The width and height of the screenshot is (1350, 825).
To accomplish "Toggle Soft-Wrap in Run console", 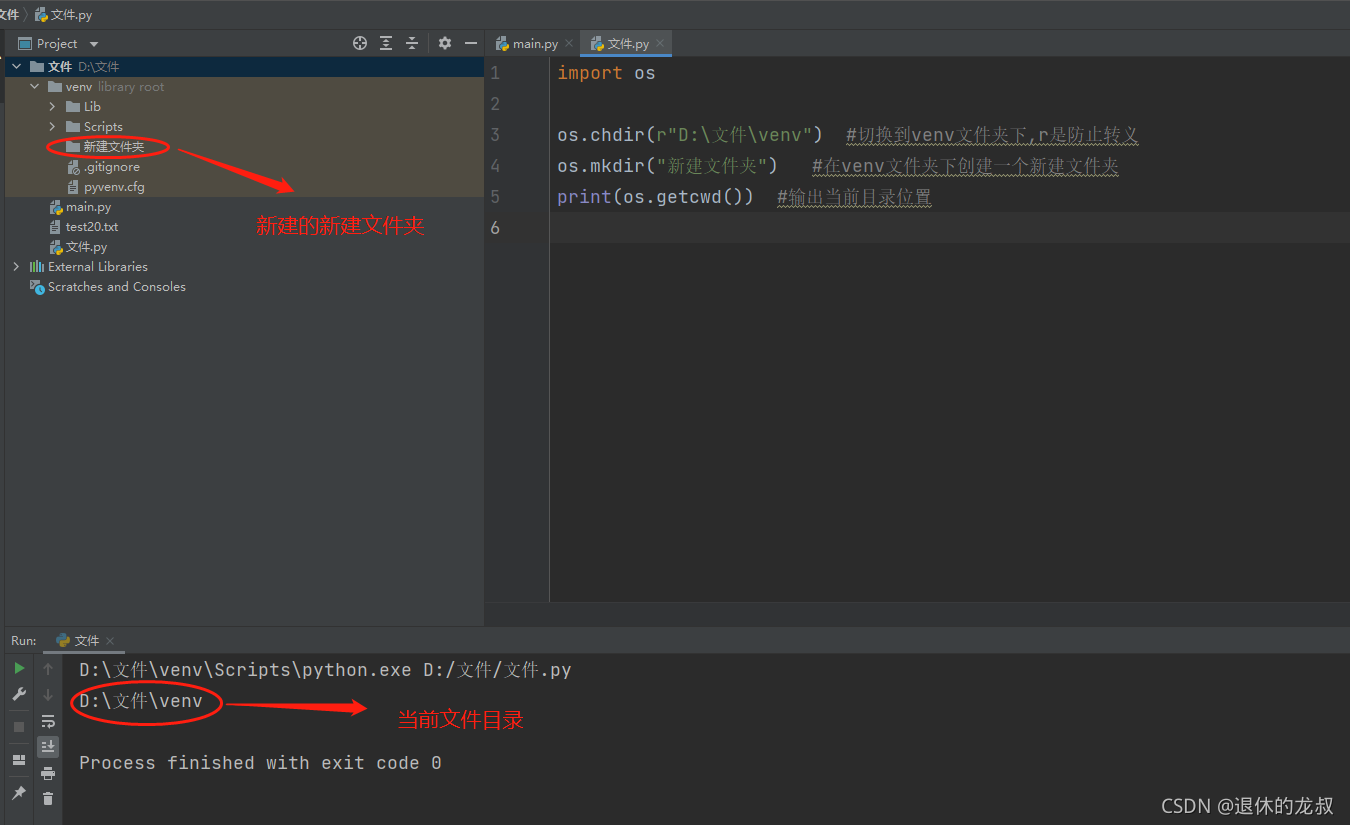I will (48, 721).
